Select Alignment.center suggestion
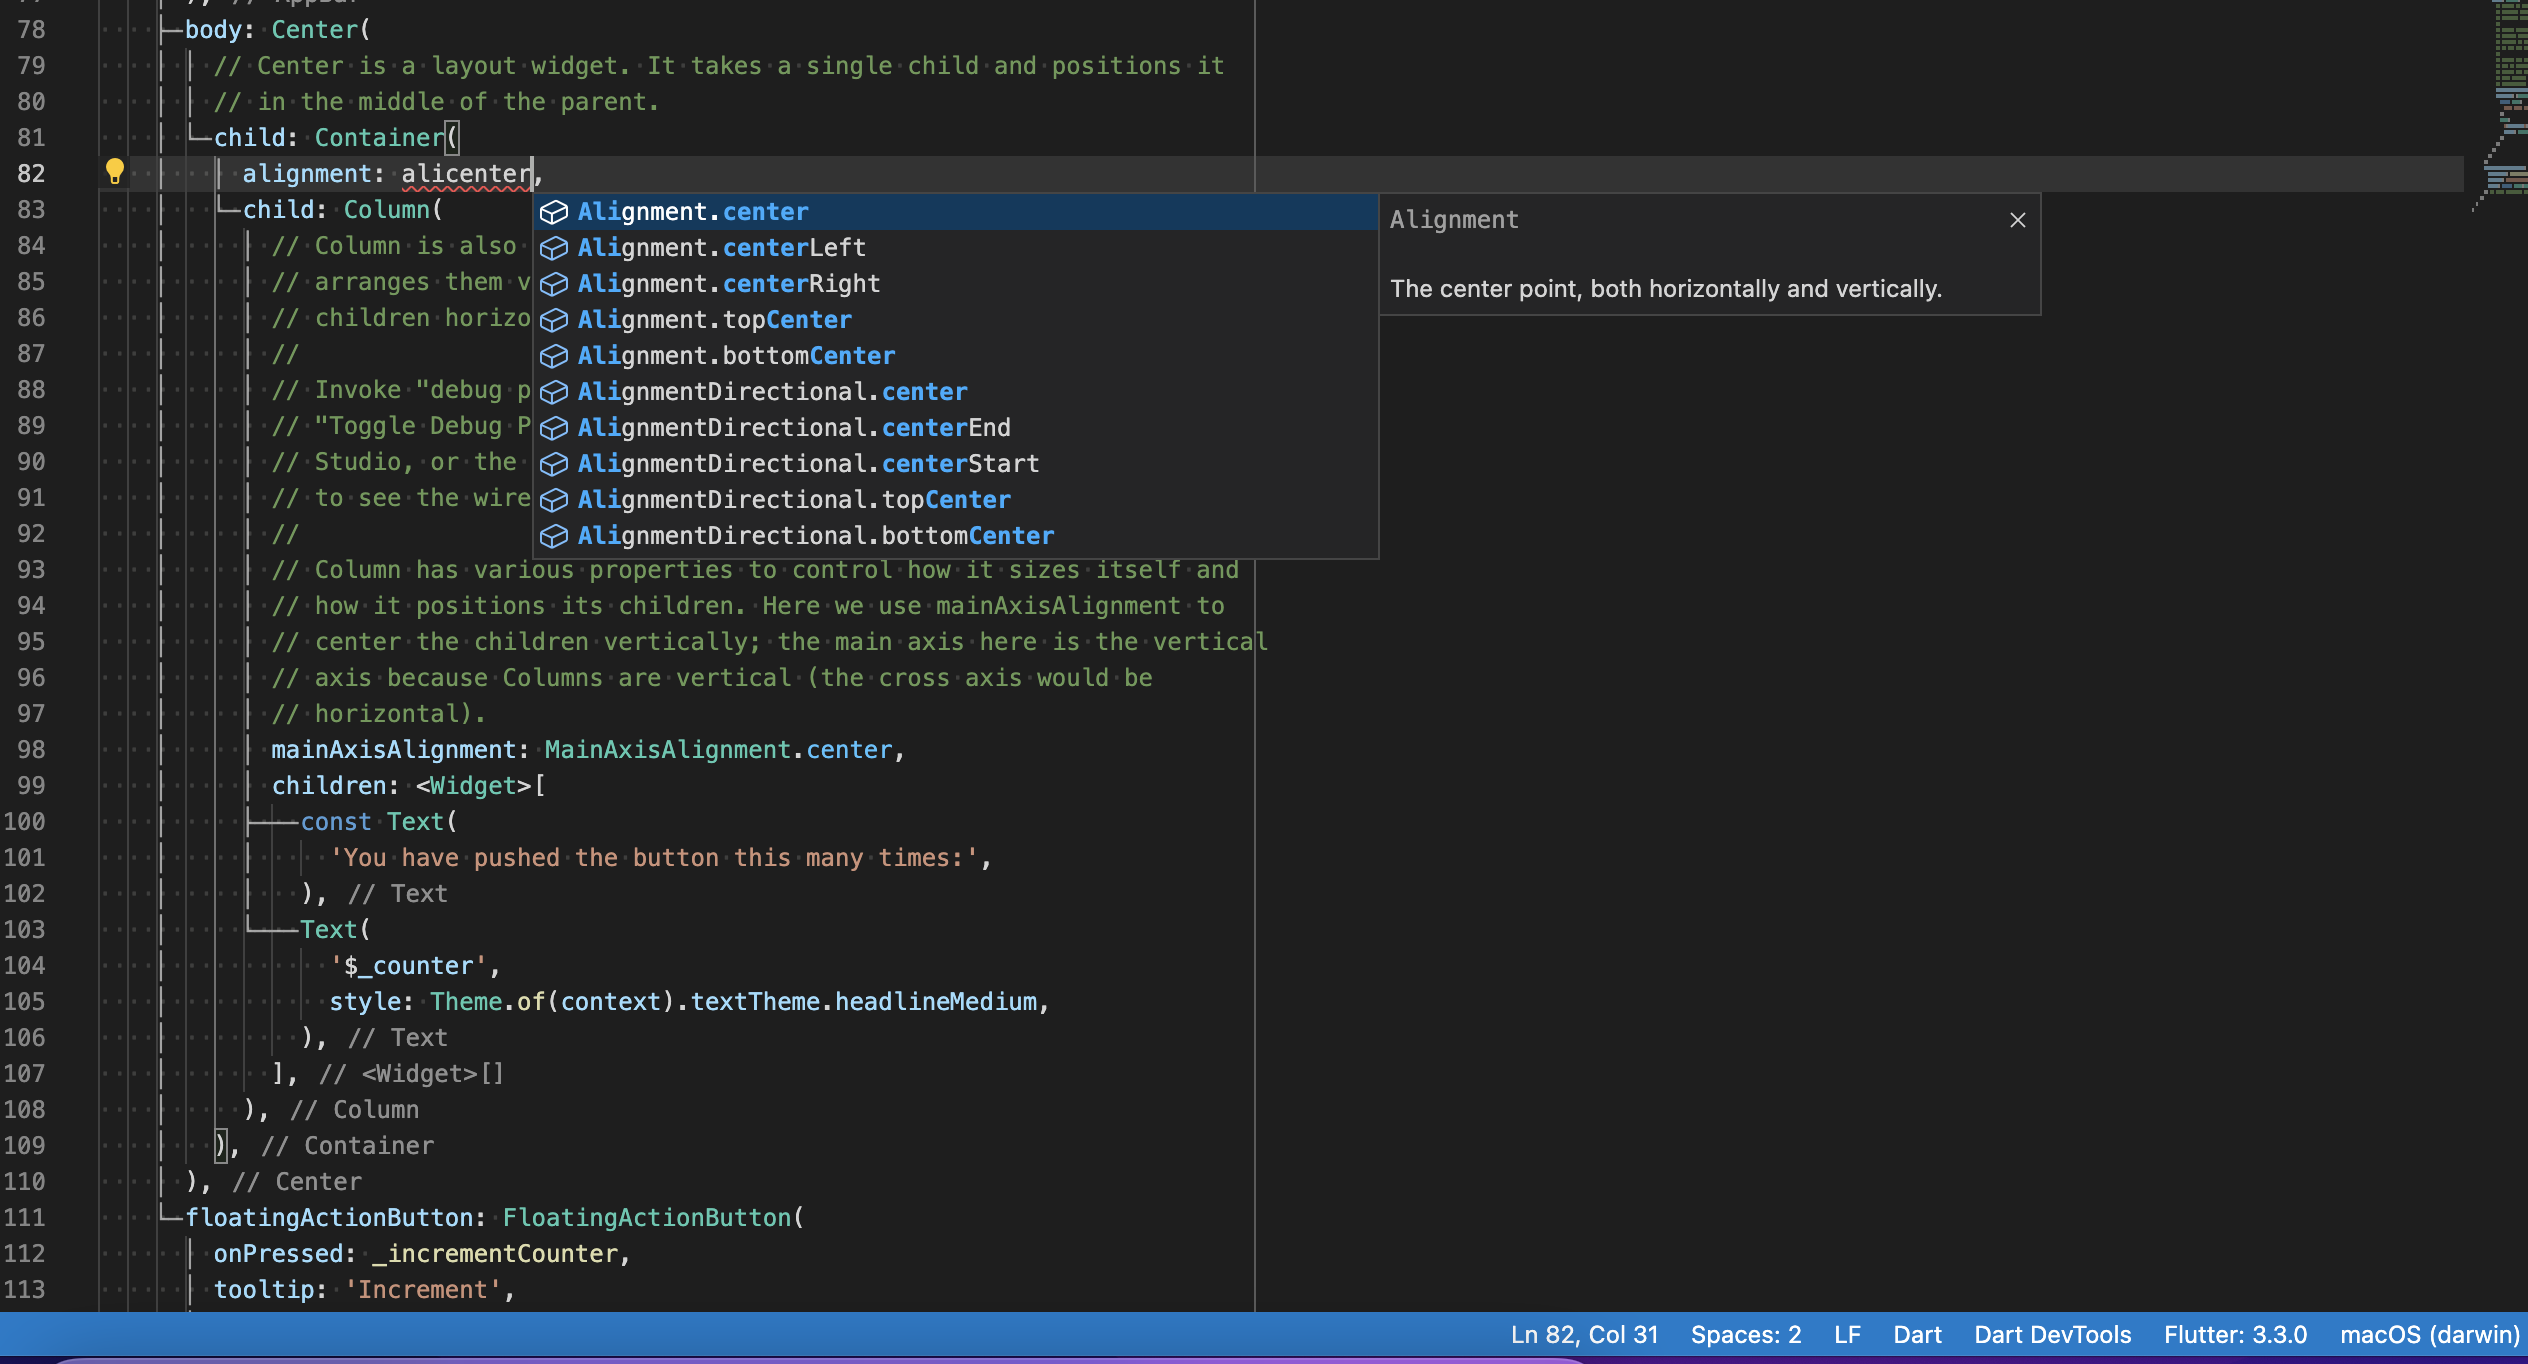 (692, 212)
